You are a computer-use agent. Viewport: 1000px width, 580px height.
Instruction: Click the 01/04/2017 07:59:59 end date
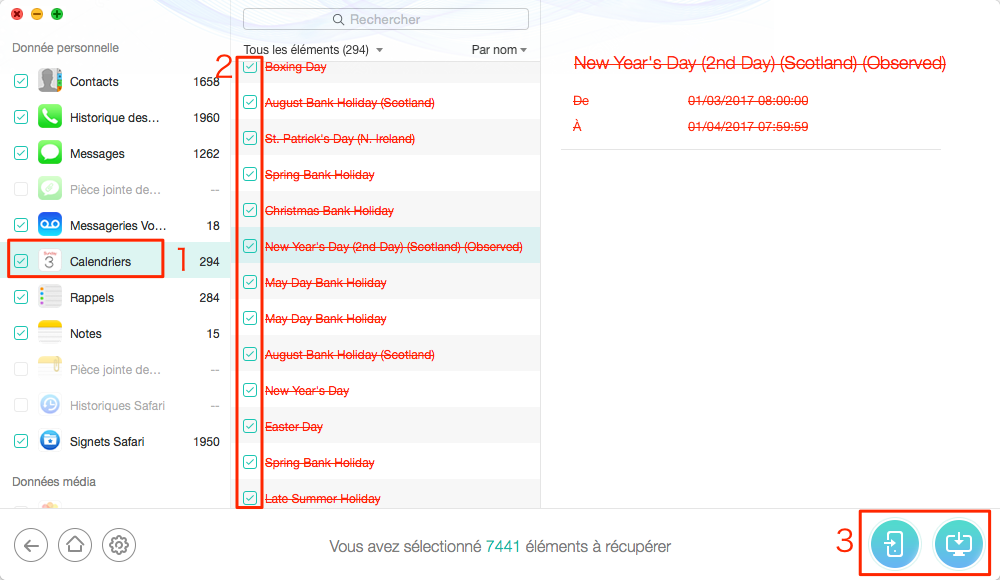tap(748, 126)
